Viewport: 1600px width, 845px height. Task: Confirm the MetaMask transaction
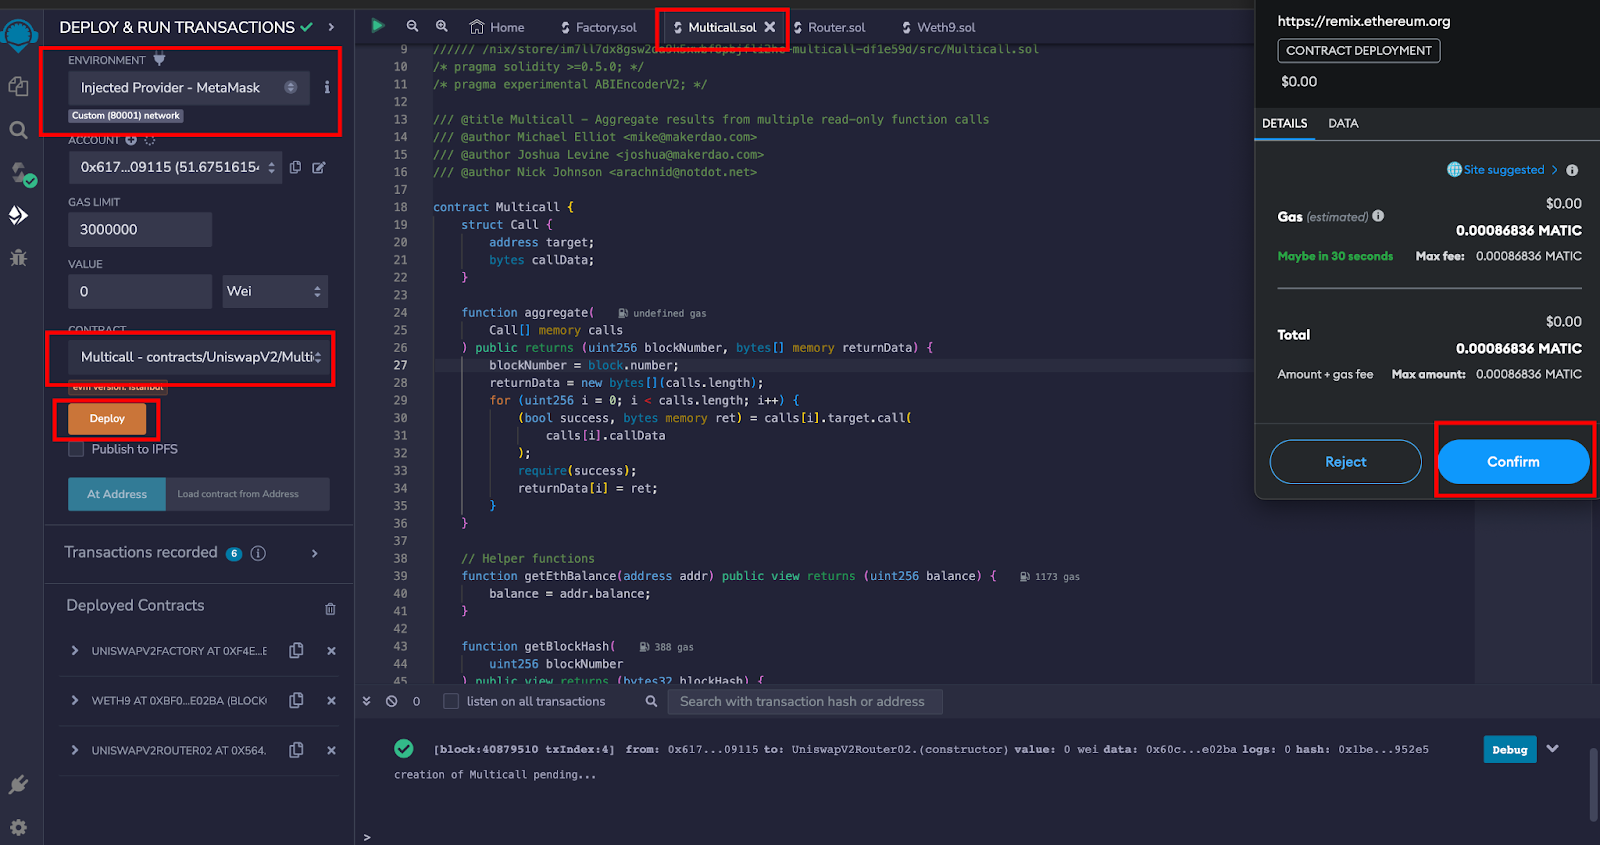click(x=1513, y=462)
